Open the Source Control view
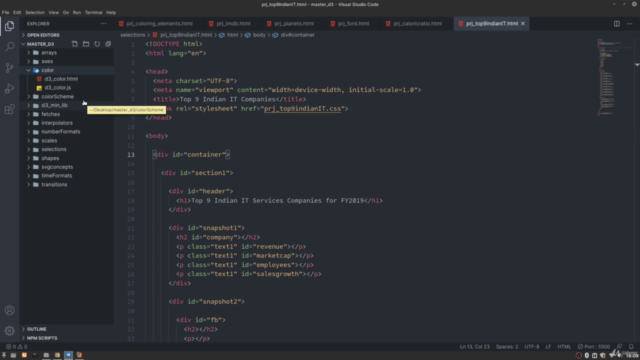 (x=9, y=67)
